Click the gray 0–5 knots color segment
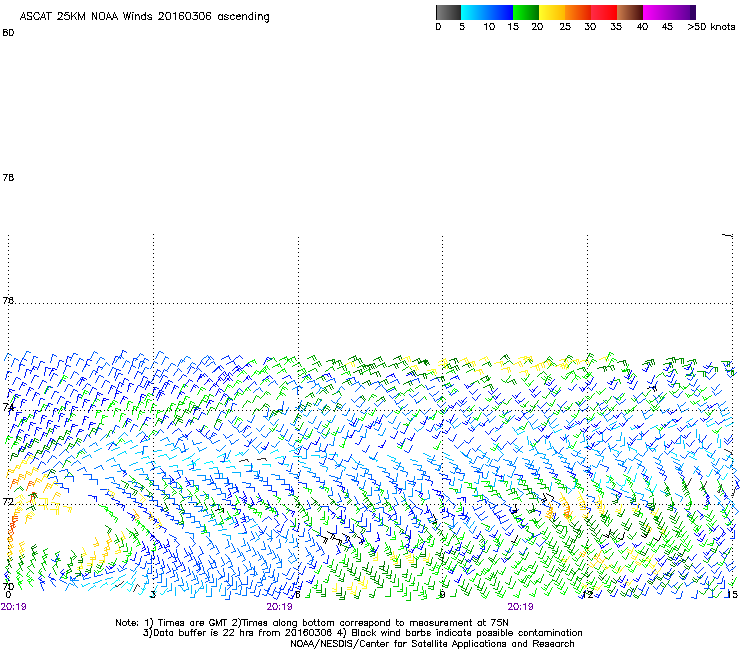 [x=448, y=12]
